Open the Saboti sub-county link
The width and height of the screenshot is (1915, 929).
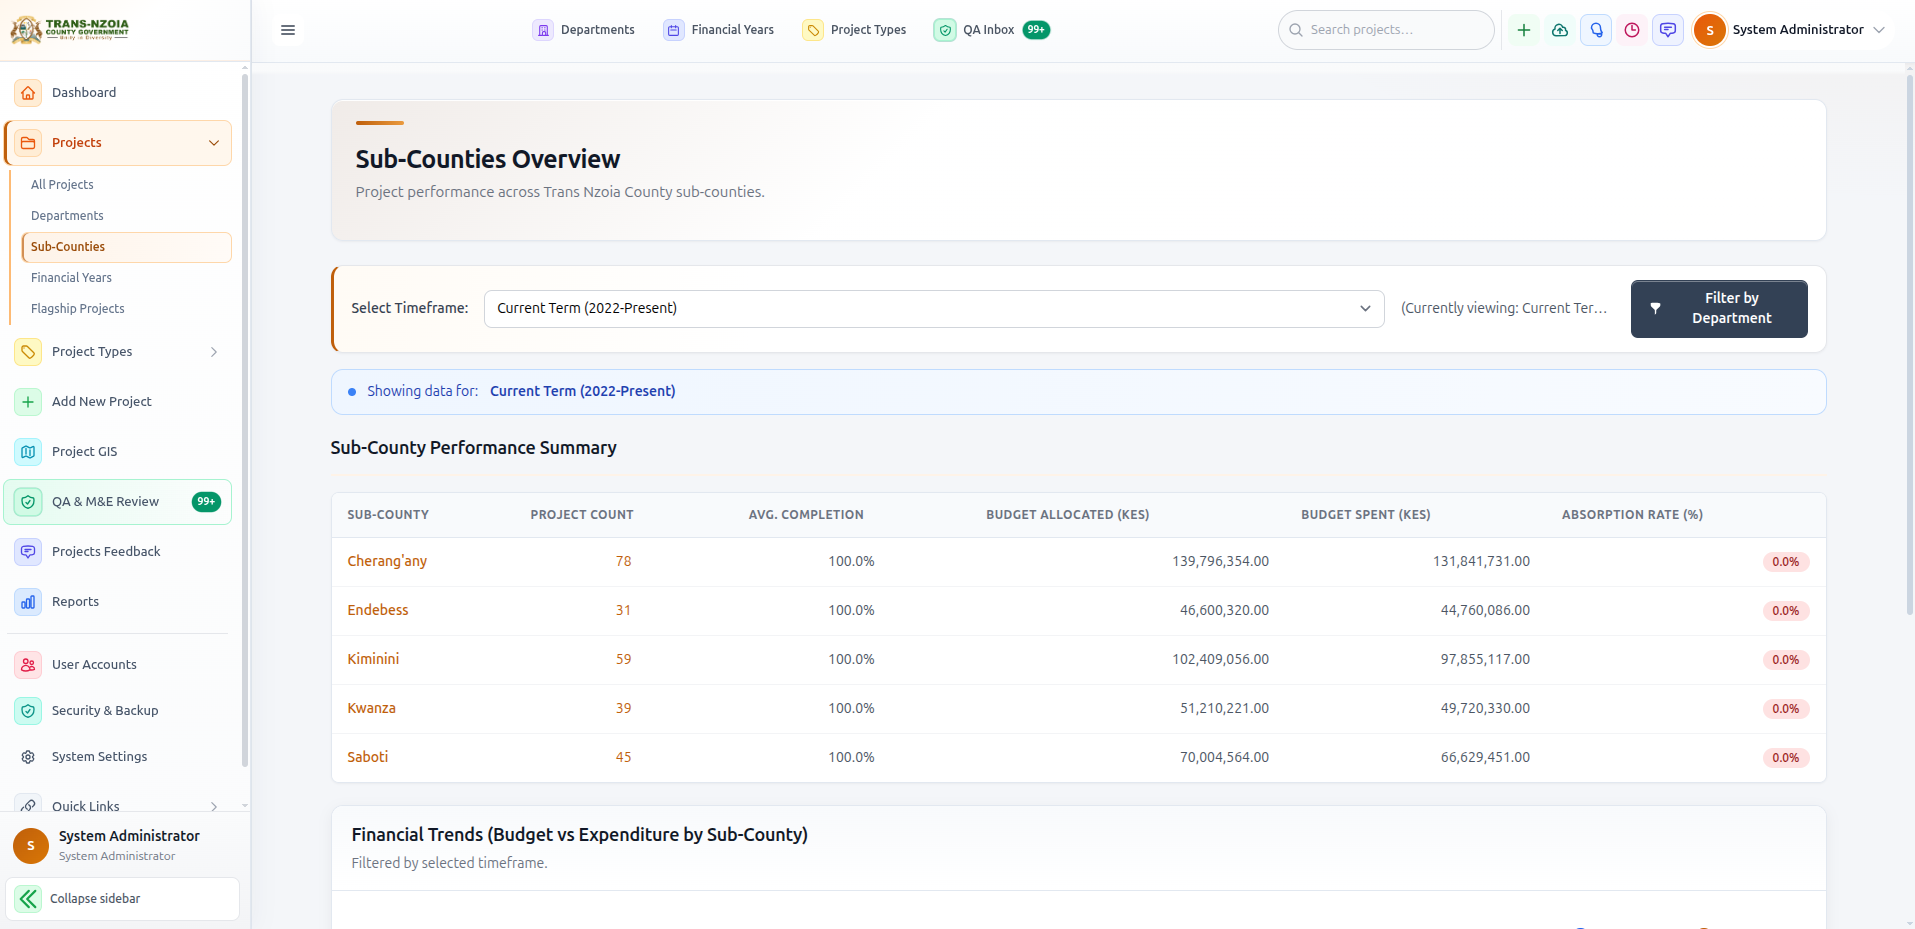point(368,758)
